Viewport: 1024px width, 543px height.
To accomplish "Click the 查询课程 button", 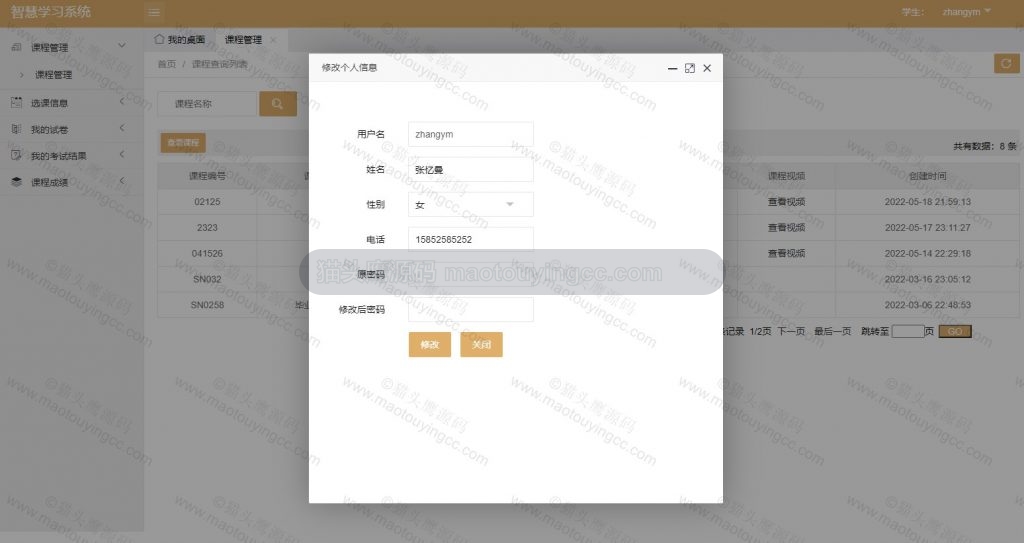I will (183, 142).
